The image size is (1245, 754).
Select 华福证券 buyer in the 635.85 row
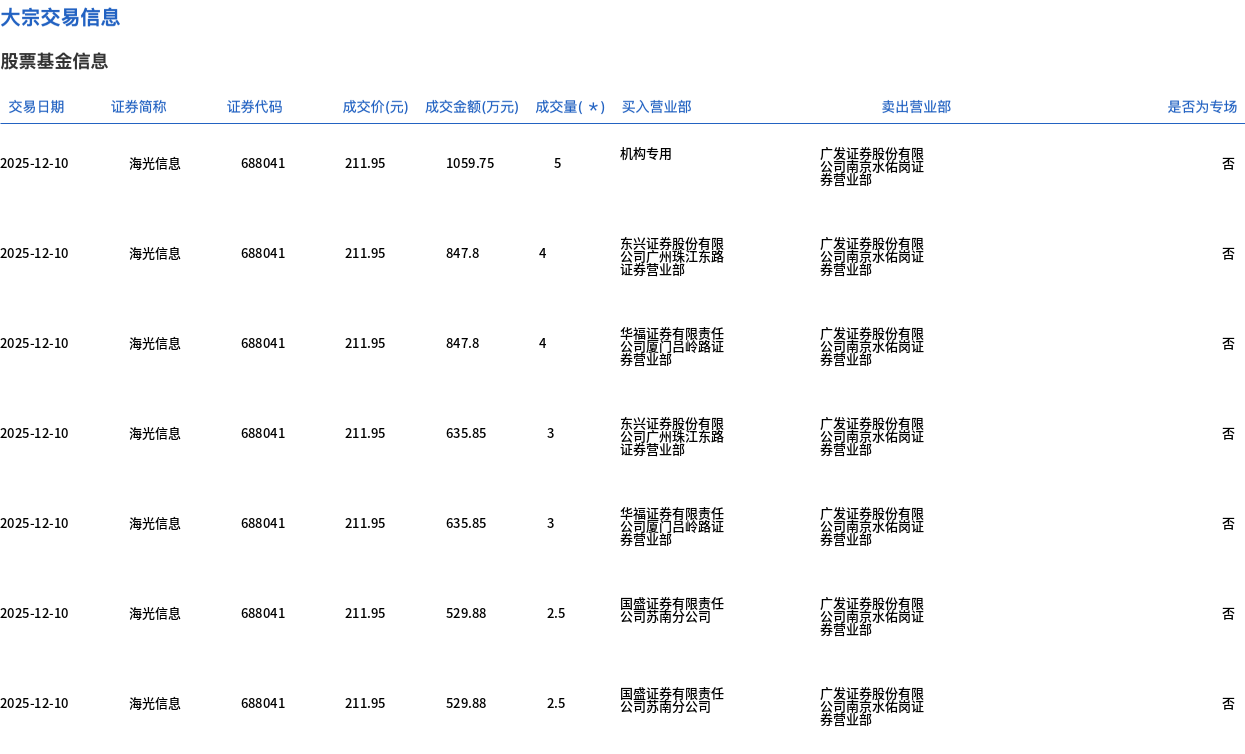pos(672,527)
